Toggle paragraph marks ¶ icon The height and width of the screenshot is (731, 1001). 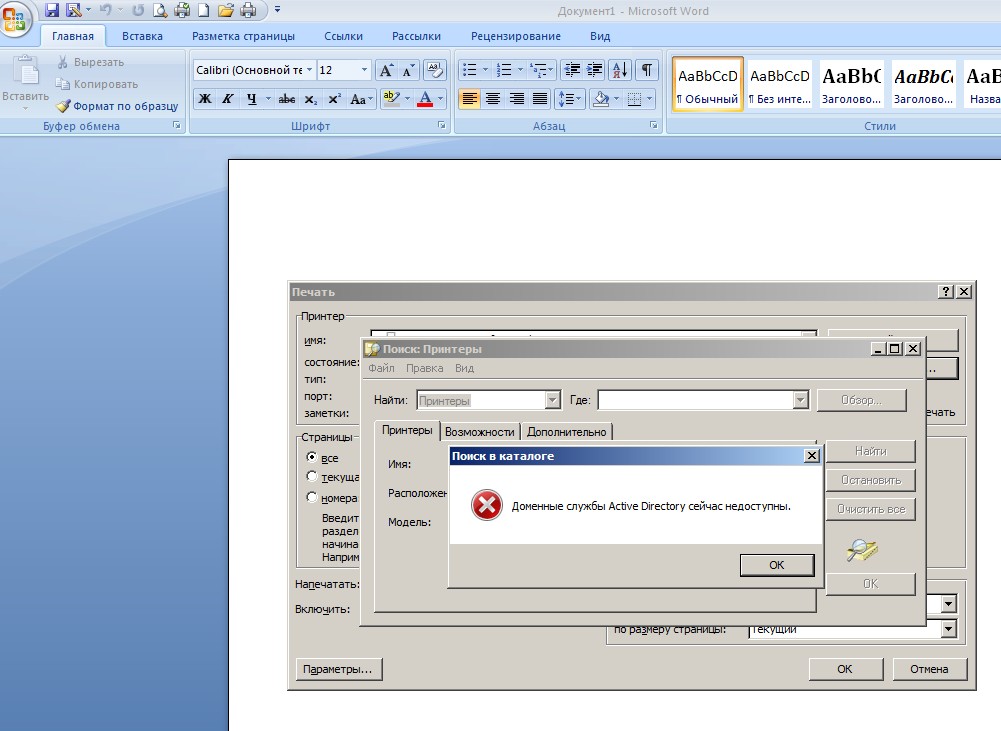point(647,70)
